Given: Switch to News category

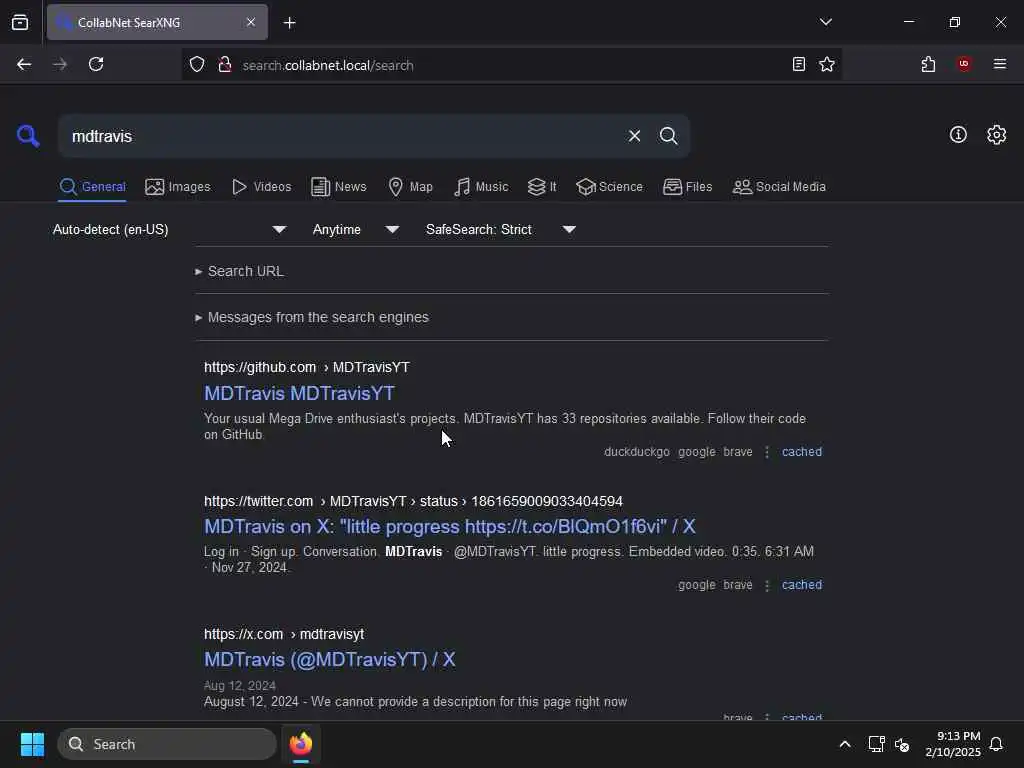Looking at the screenshot, I should (339, 187).
